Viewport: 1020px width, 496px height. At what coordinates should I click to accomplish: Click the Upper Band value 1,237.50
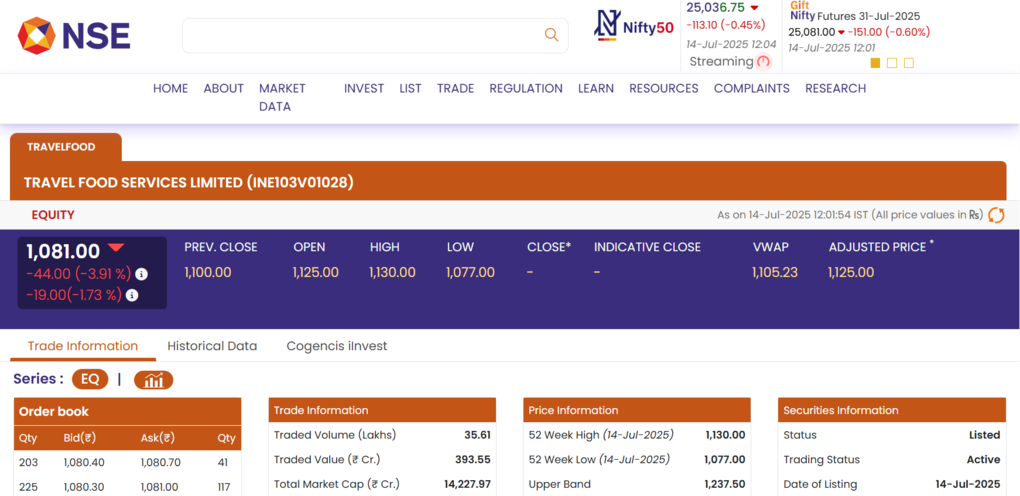[x=725, y=484]
